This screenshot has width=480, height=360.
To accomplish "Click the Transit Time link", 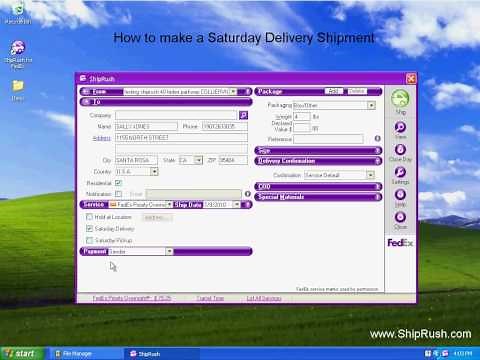I will (x=210, y=298).
